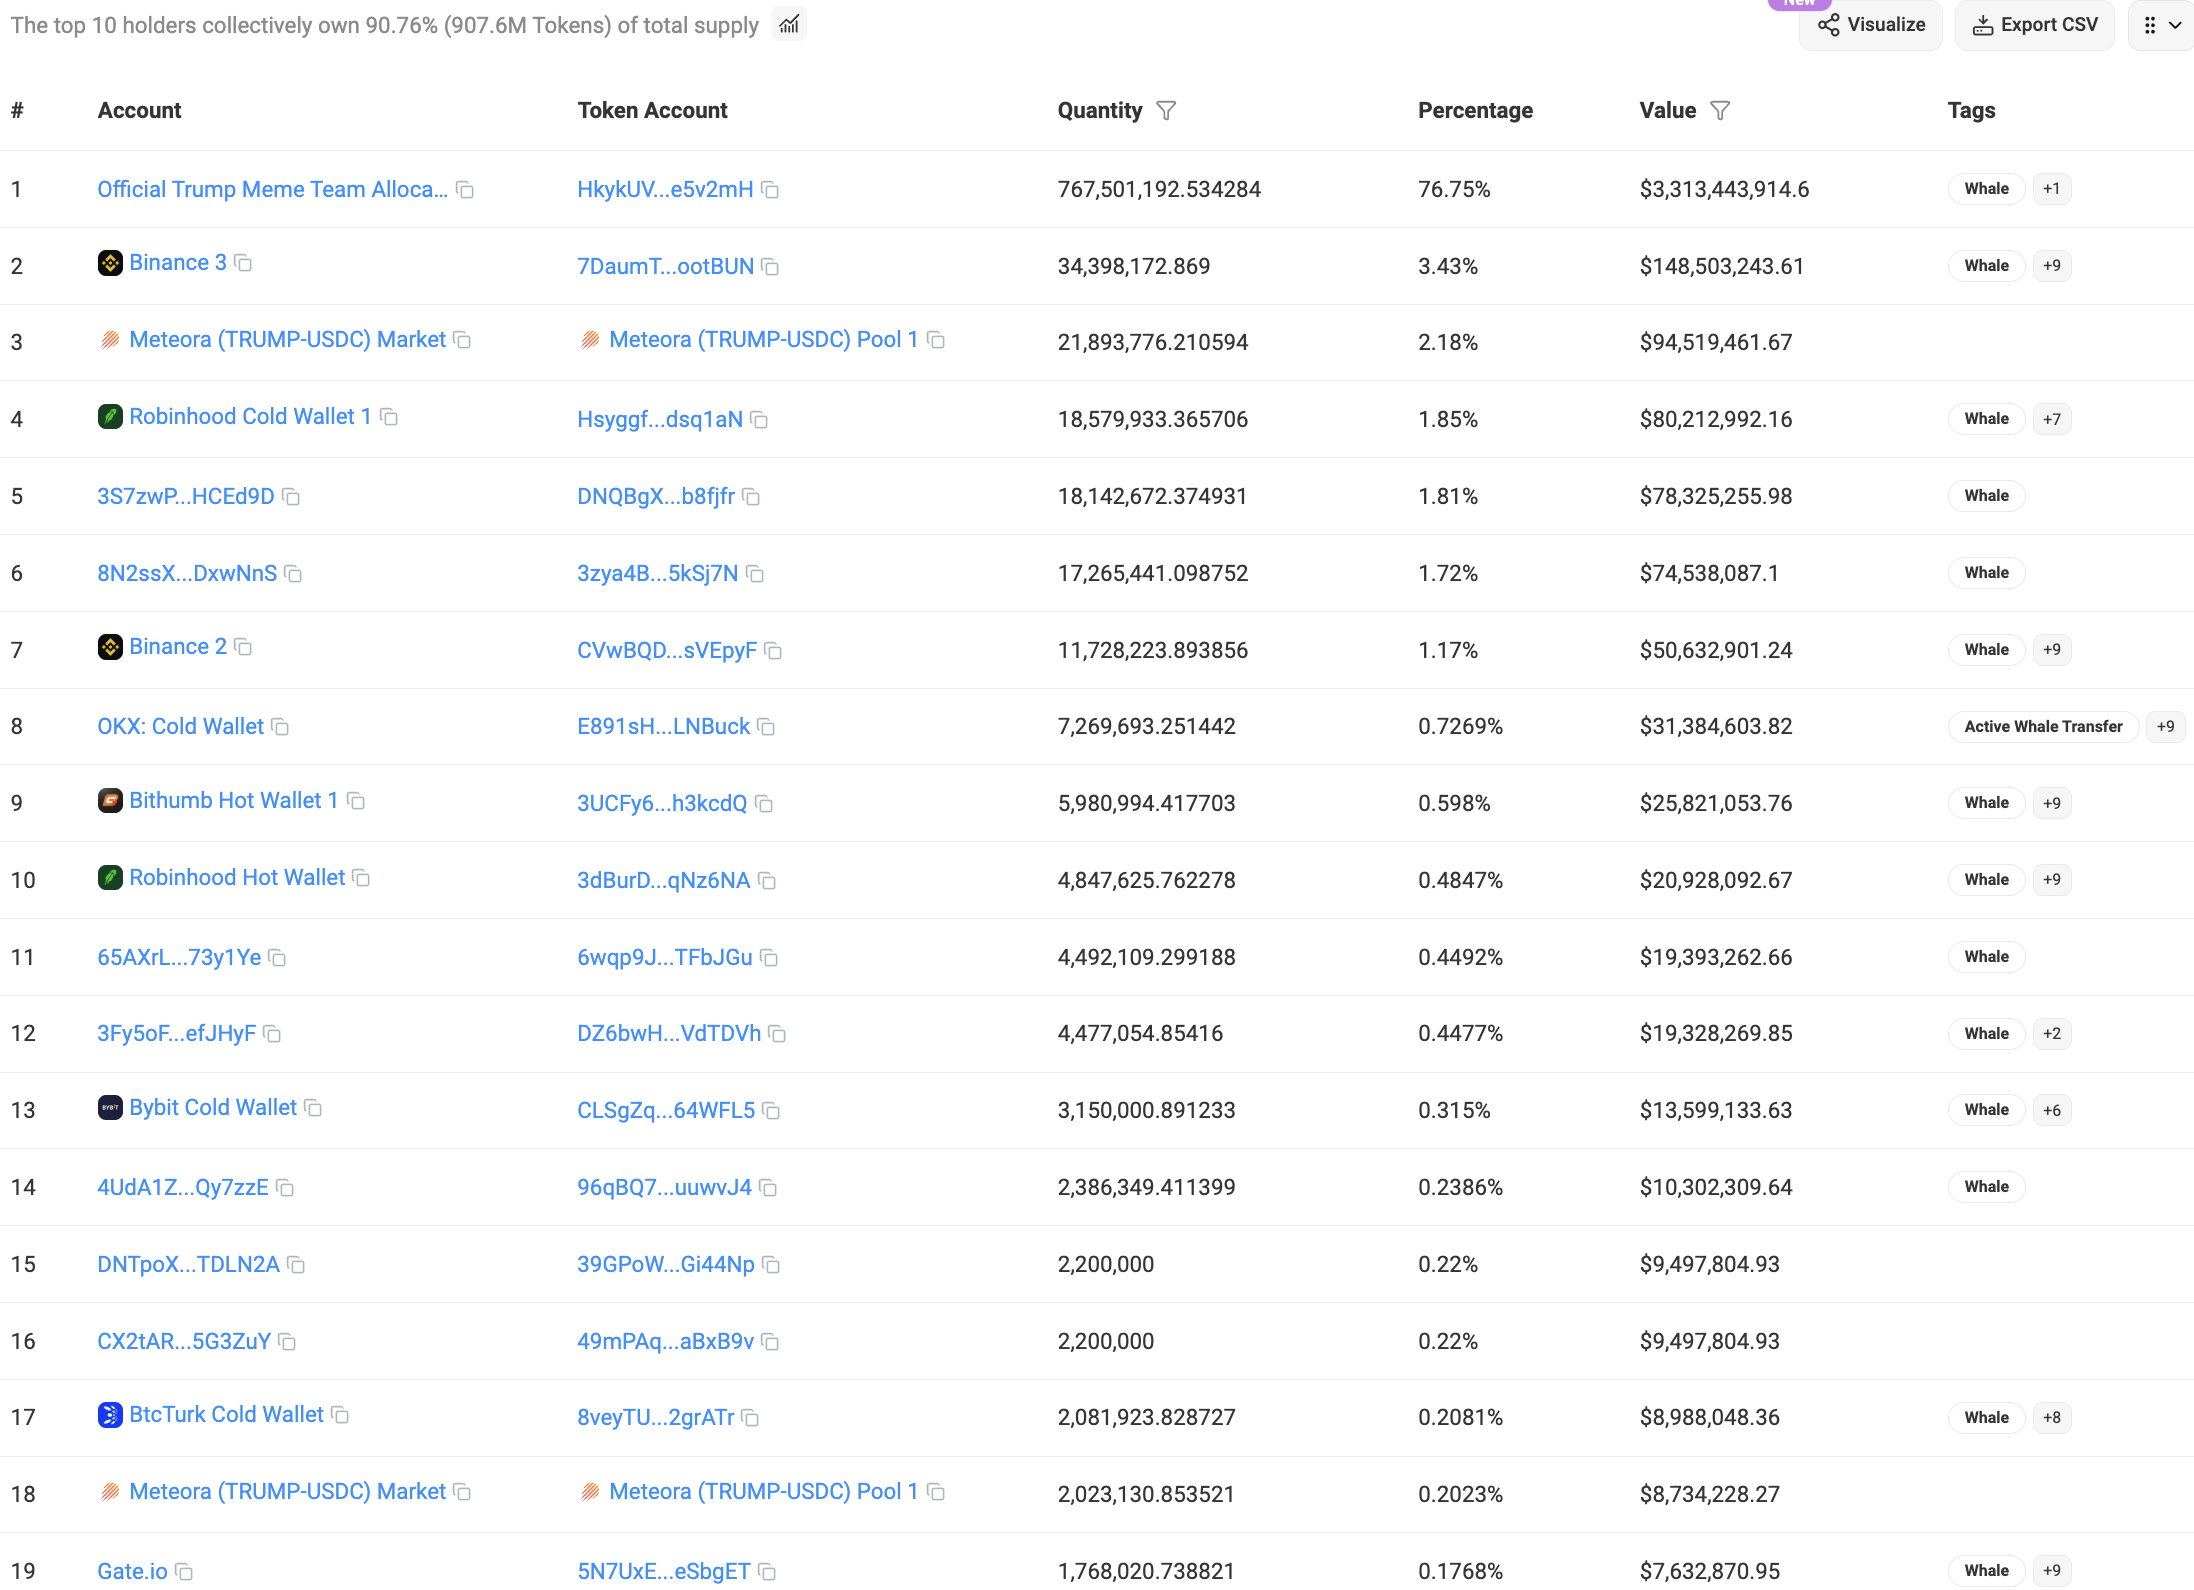Expand +2 tags on row 12
The height and width of the screenshot is (1590, 2194).
point(2051,1034)
